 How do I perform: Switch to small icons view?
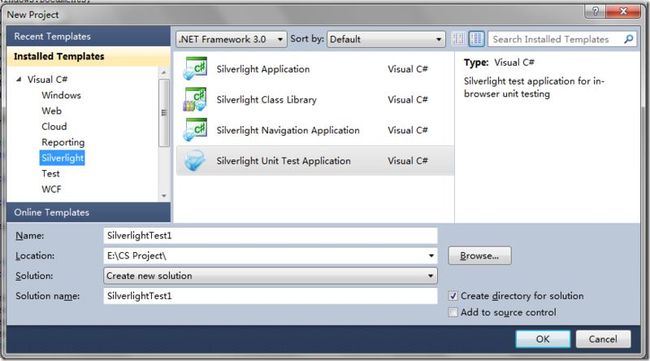459,39
